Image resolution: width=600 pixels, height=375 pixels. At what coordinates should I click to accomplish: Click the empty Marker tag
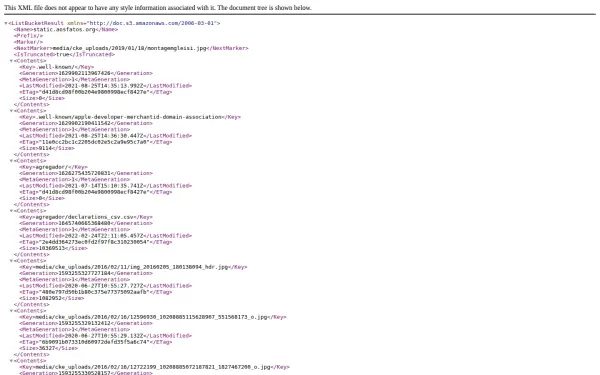click(28, 42)
